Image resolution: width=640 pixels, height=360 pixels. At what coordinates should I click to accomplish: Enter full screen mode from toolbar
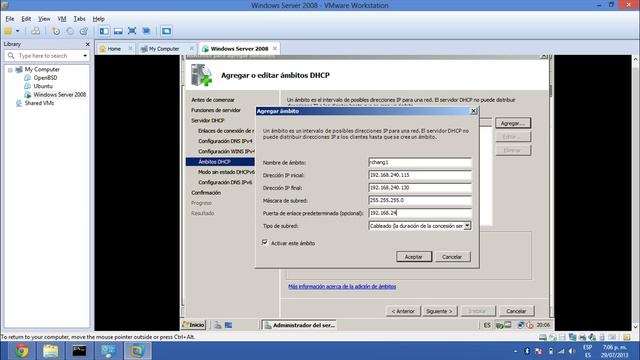[x=132, y=31]
